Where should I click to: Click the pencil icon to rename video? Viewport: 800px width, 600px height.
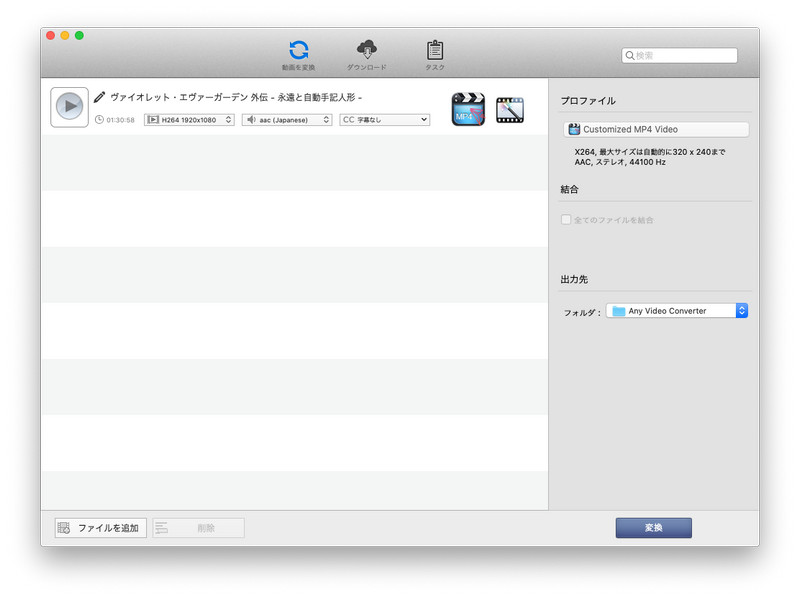[x=99, y=98]
